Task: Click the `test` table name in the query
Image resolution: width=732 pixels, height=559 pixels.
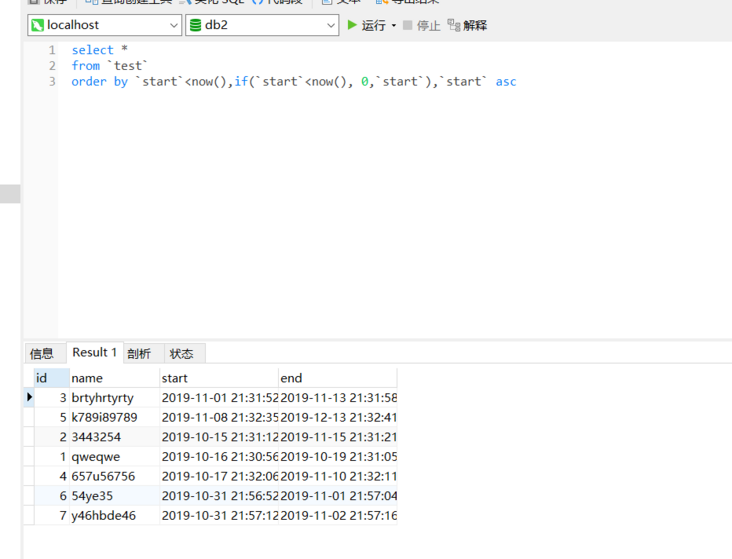Action: pyautogui.click(x=127, y=66)
